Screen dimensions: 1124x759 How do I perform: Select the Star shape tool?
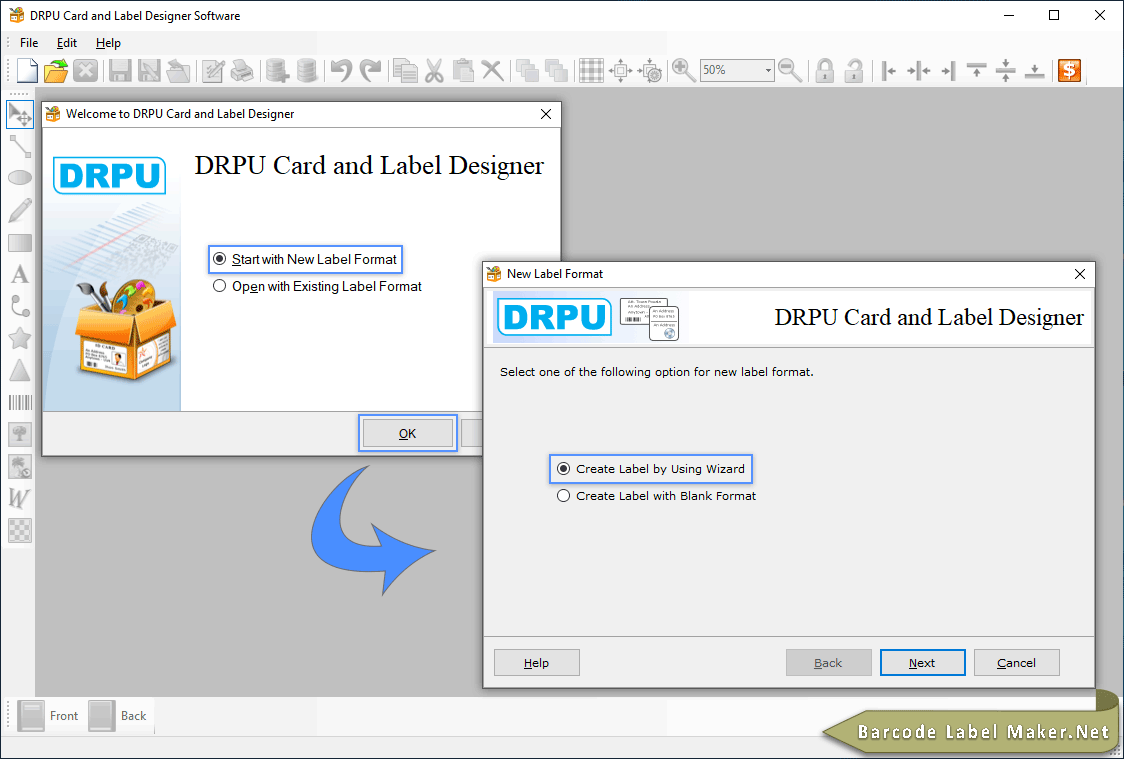click(20, 338)
